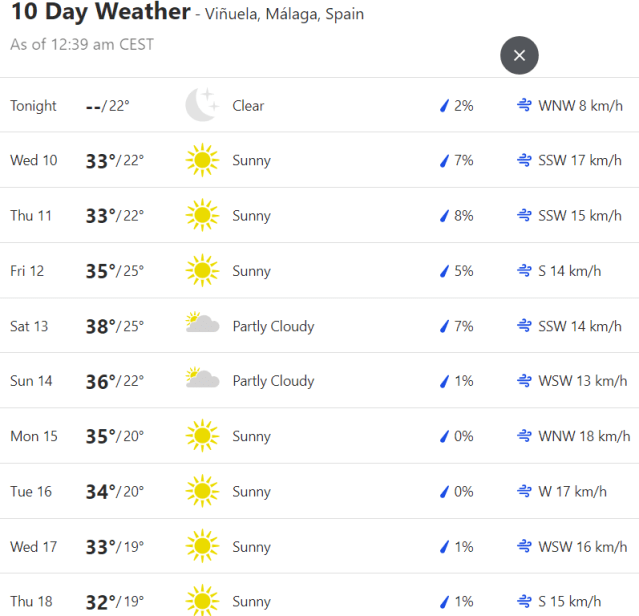Select the Sat 13 38° temperature
Screen dimensions: 639x616
click(x=101, y=326)
